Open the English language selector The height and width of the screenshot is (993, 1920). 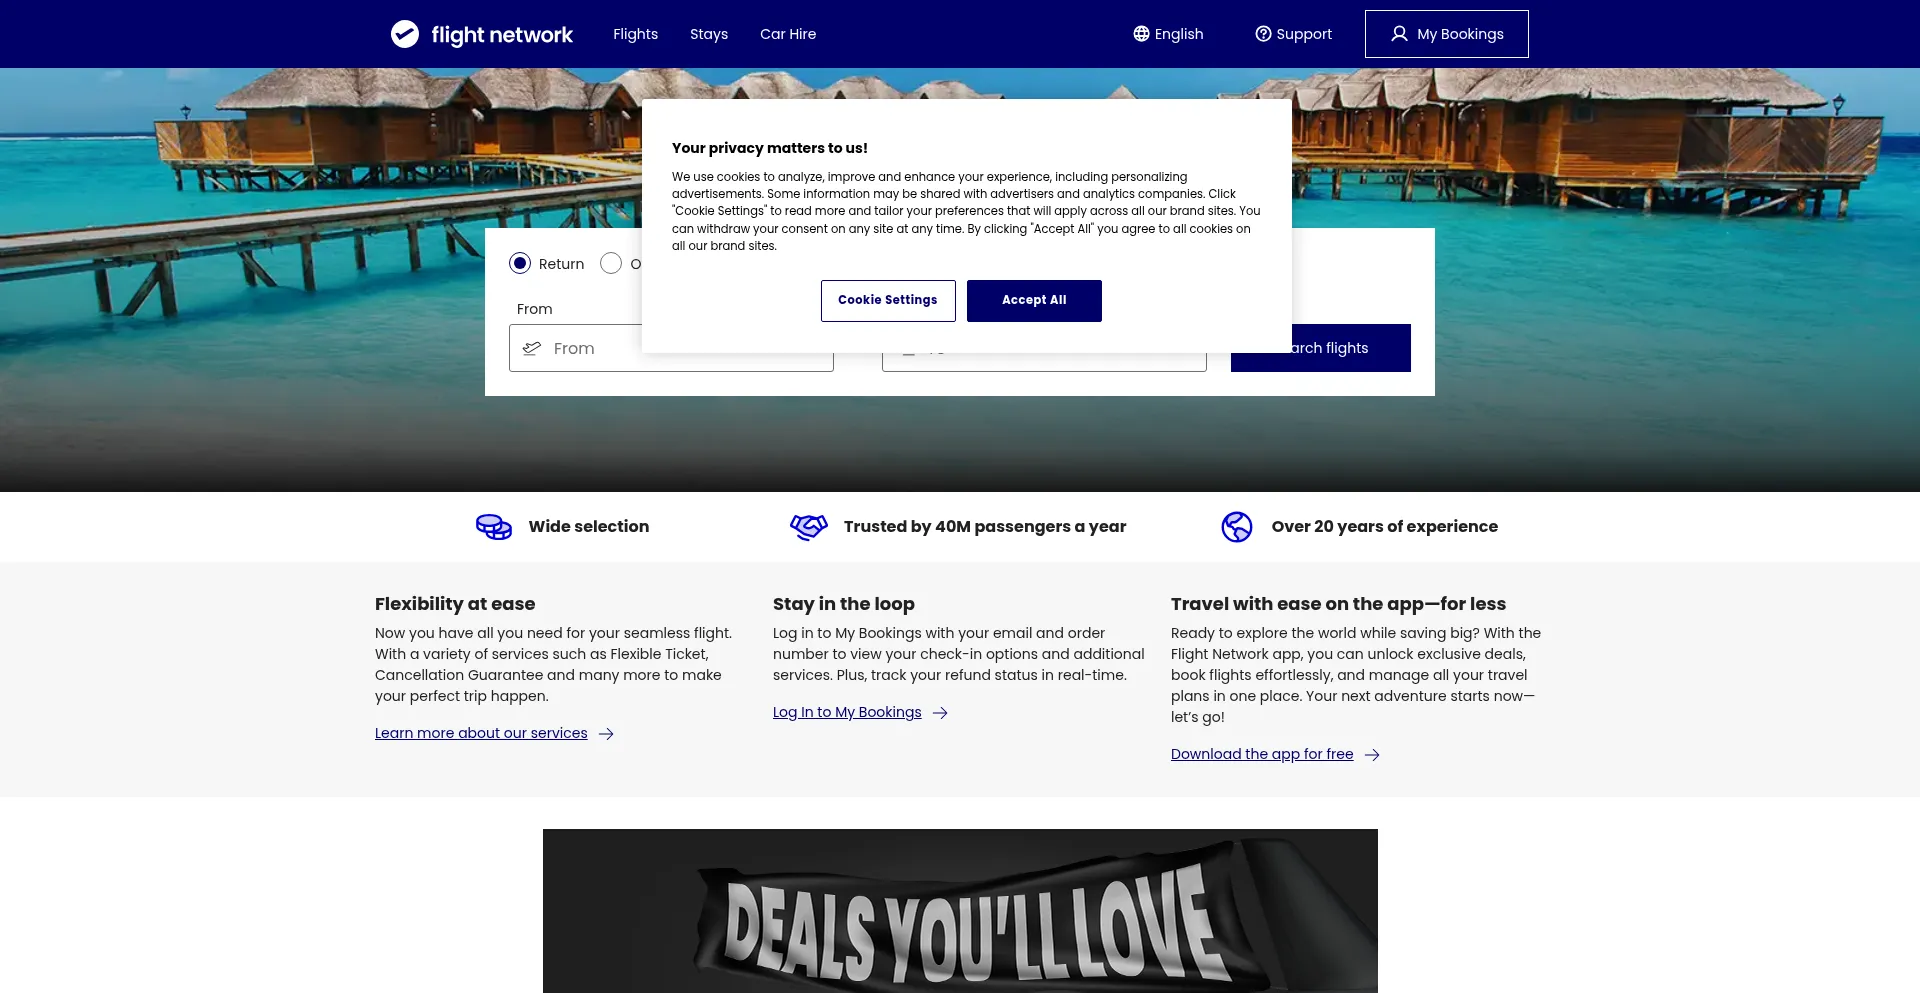coord(1168,34)
